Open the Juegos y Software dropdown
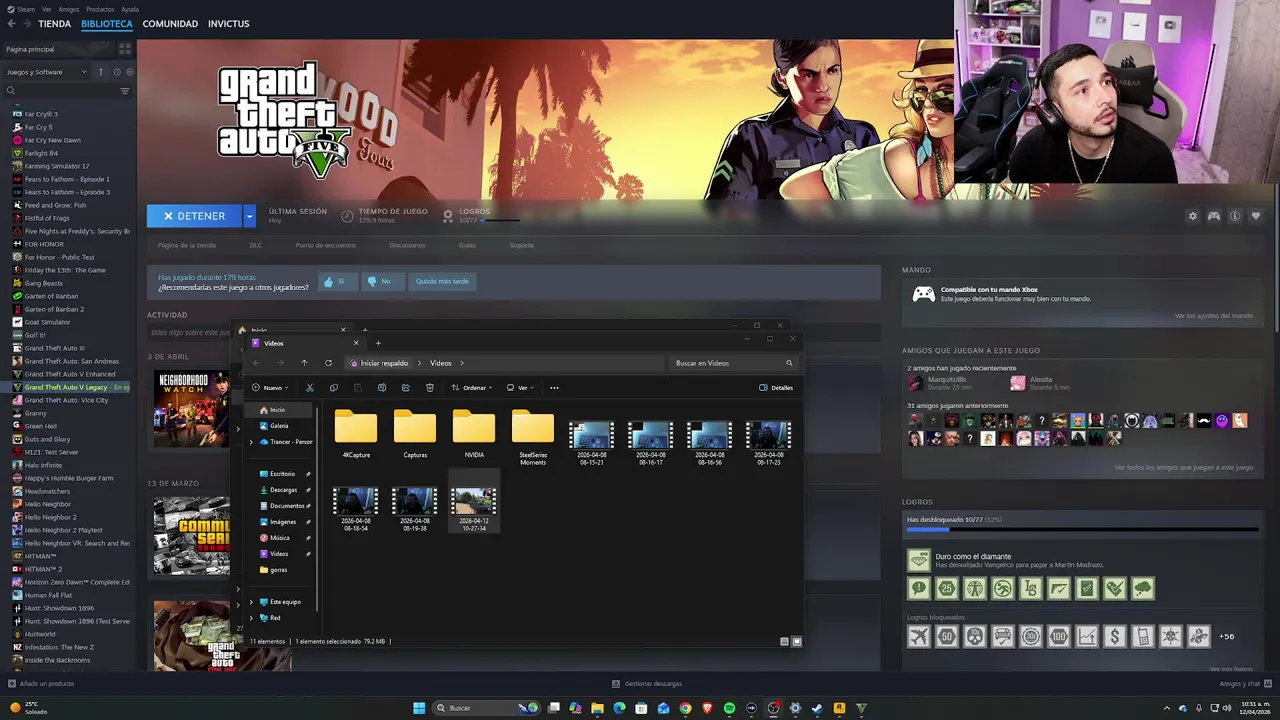The height and width of the screenshot is (720, 1280). 47,72
